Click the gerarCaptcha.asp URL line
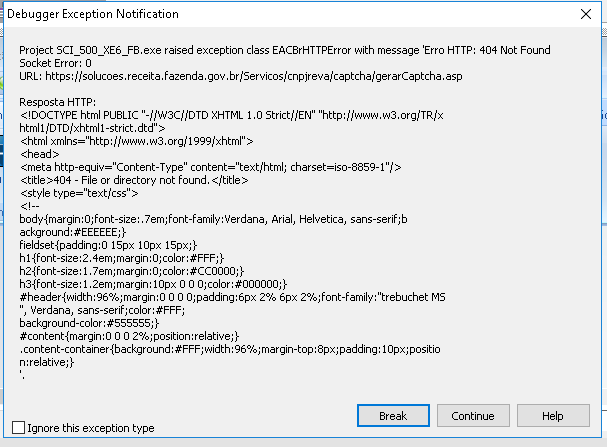This screenshot has width=607, height=447. pyautogui.click(x=241, y=76)
